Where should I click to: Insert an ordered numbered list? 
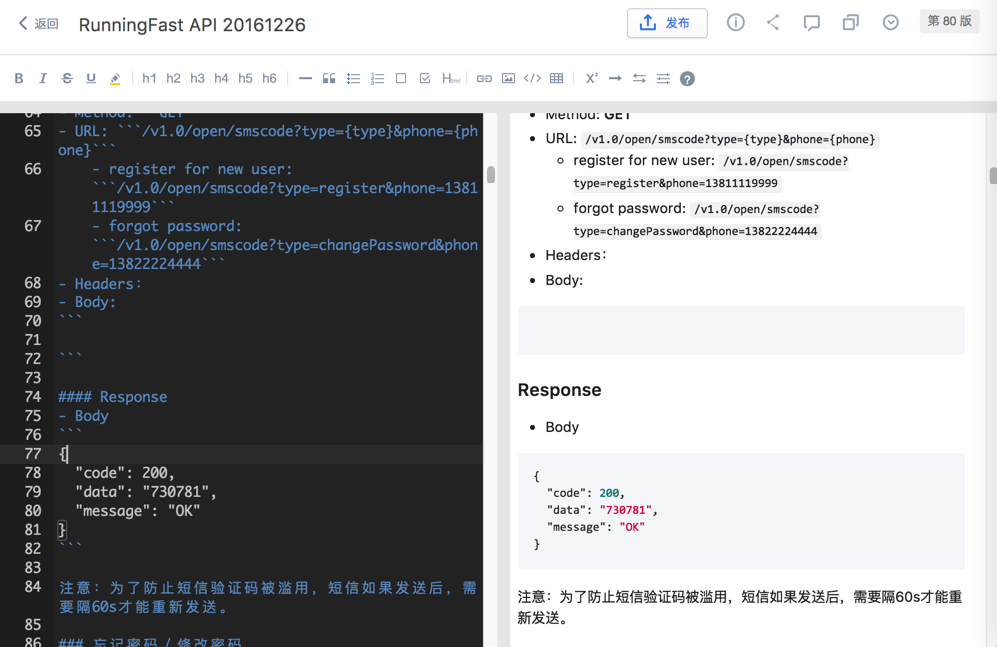coord(378,78)
